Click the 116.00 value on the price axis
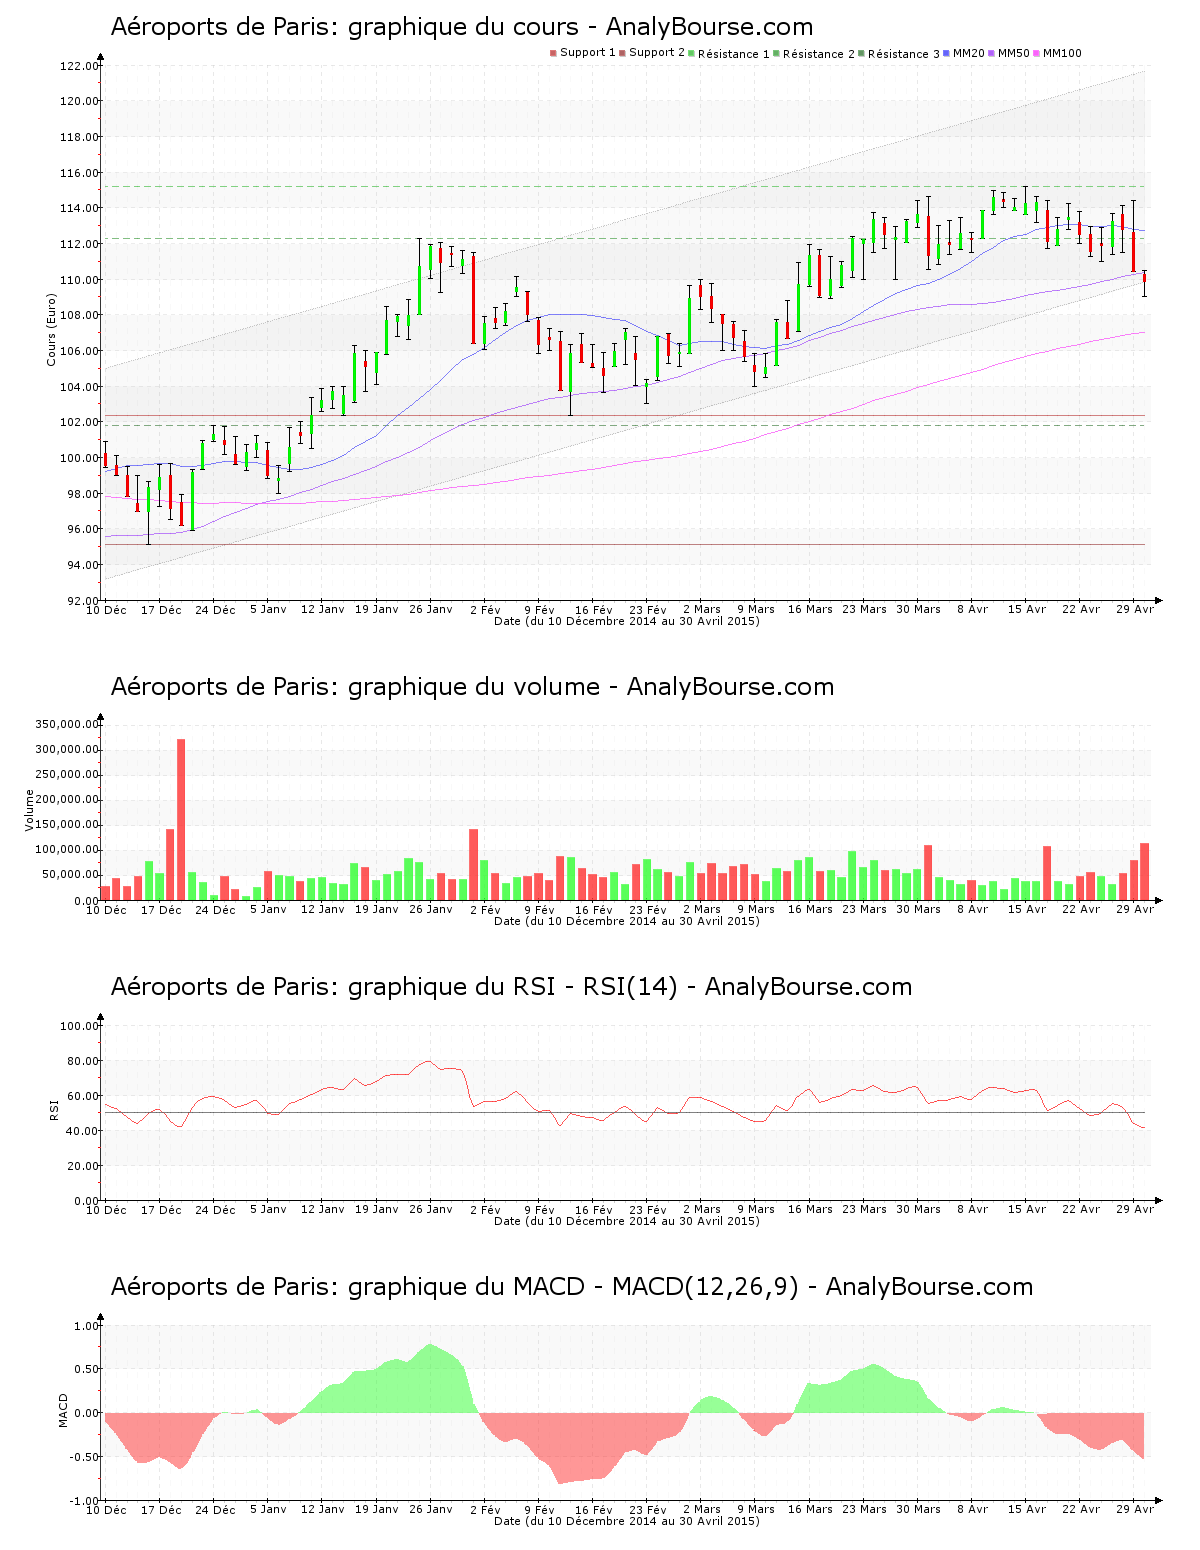The width and height of the screenshot is (1200, 1550). (79, 173)
